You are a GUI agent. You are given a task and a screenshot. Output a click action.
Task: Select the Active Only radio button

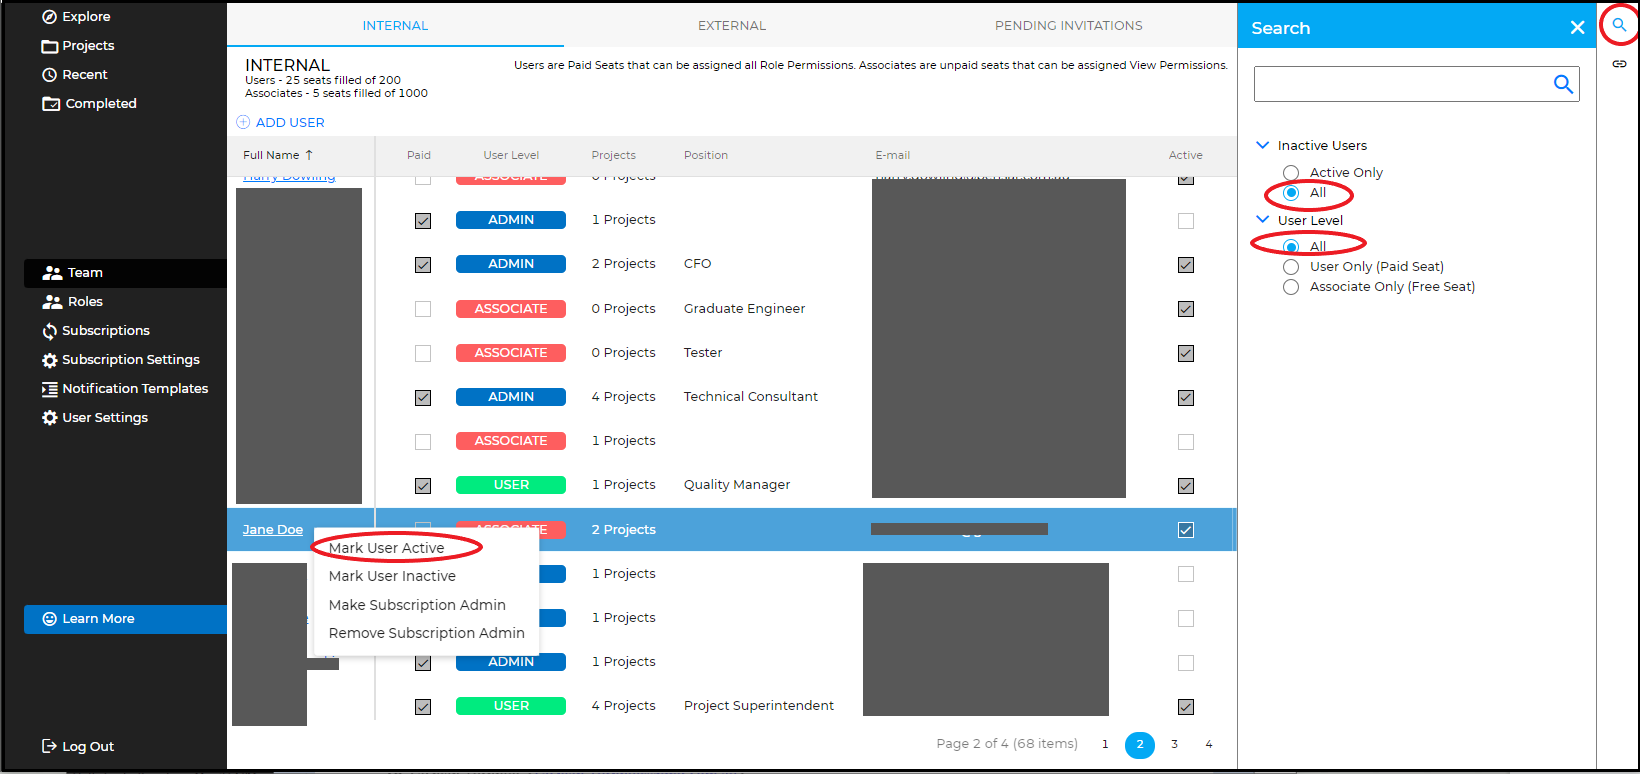1291,173
